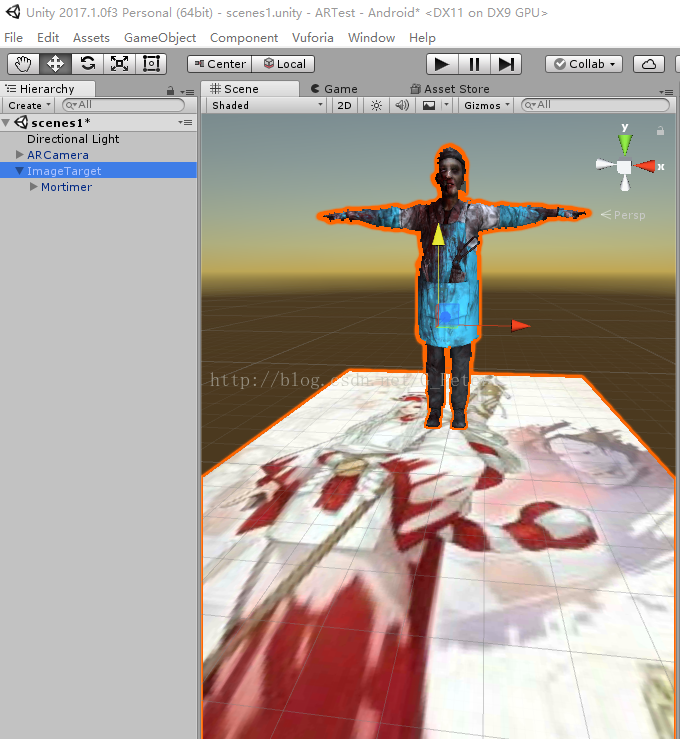This screenshot has height=739, width=680.
Task: Toggle scene audio speaker icon
Action: coord(402,105)
